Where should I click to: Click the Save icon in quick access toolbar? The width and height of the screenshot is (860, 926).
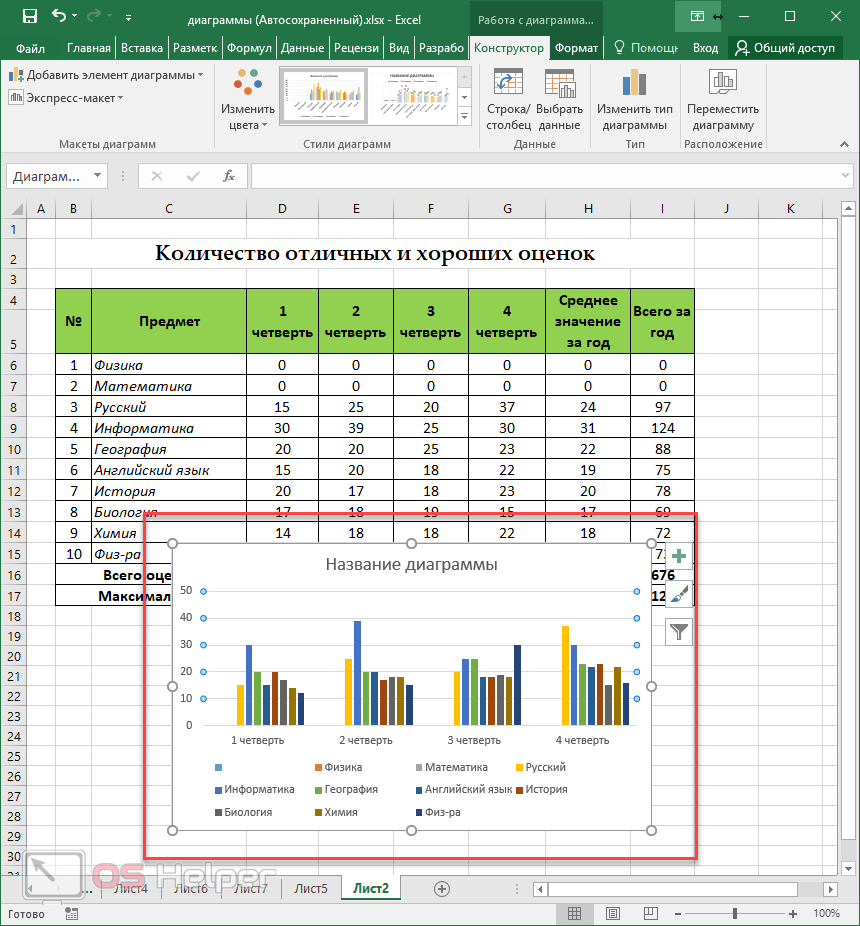pos(29,16)
